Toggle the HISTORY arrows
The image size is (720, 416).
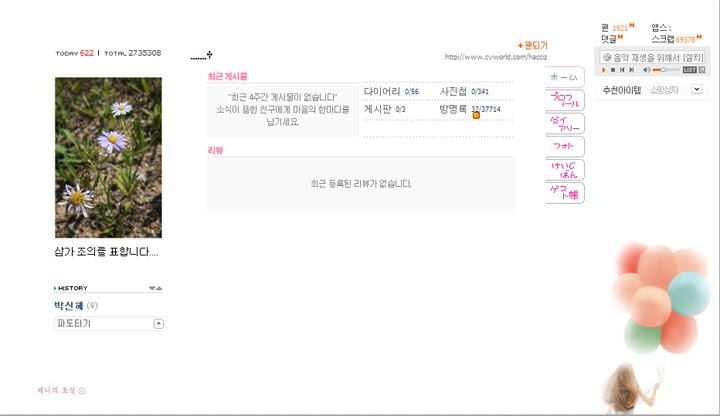point(155,288)
